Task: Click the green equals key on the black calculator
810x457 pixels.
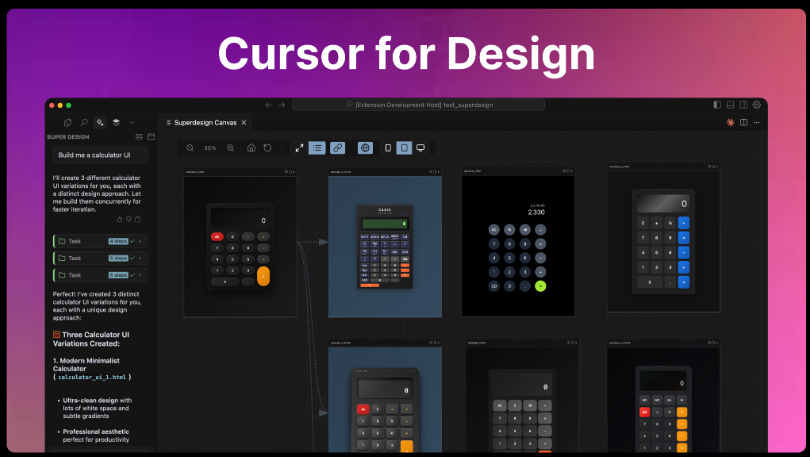Action: (x=540, y=286)
